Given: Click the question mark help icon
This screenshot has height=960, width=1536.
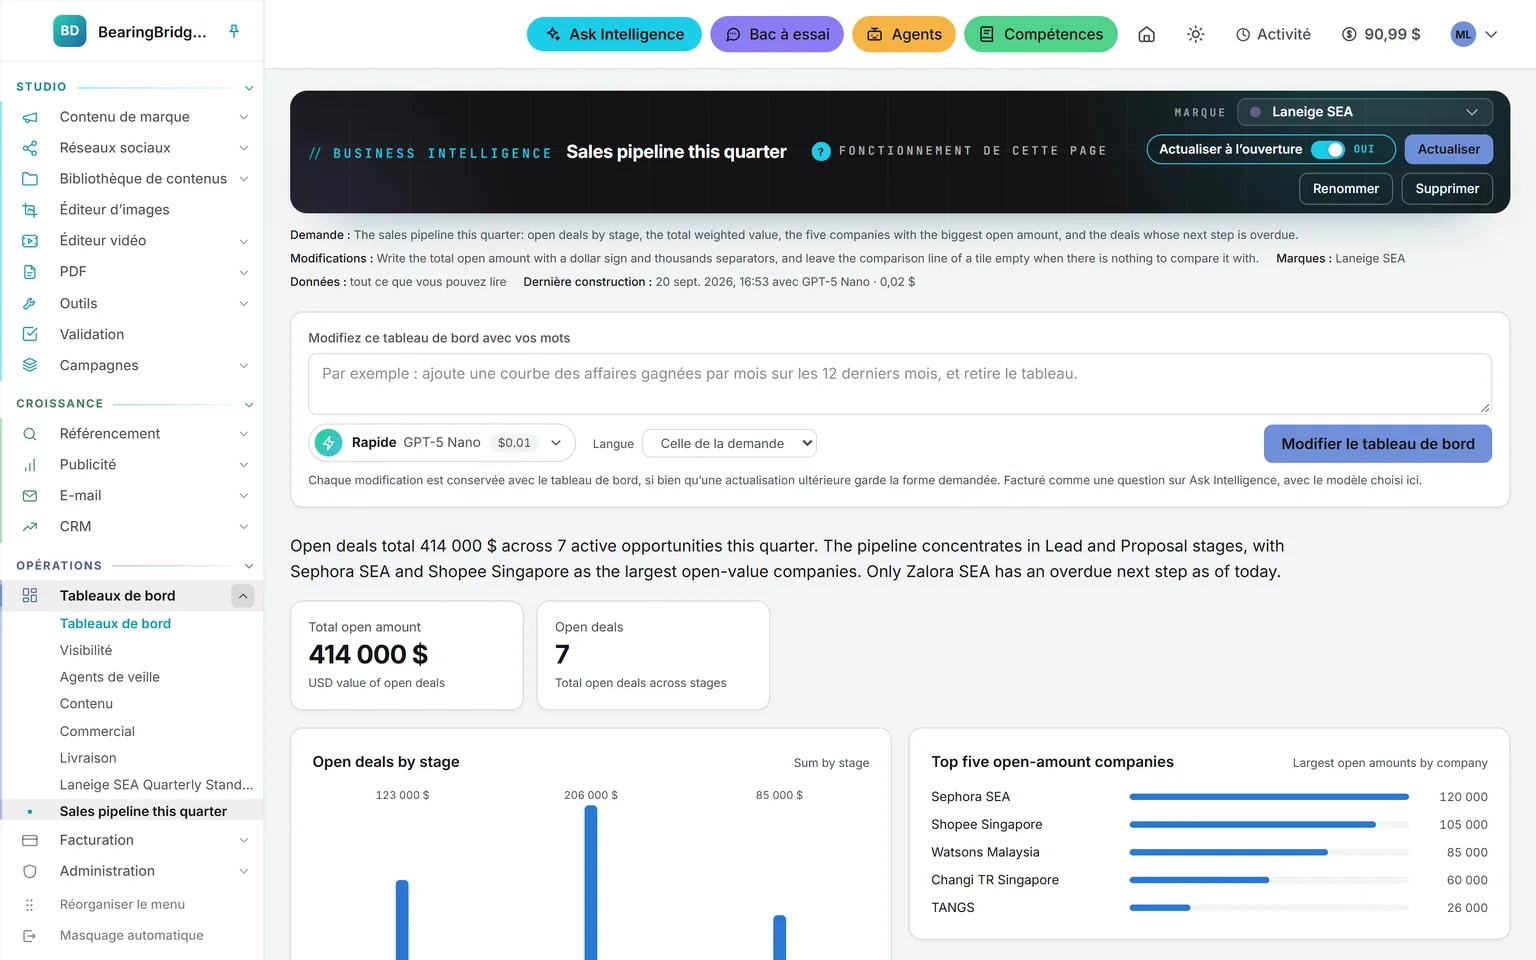Looking at the screenshot, I should pyautogui.click(x=821, y=152).
